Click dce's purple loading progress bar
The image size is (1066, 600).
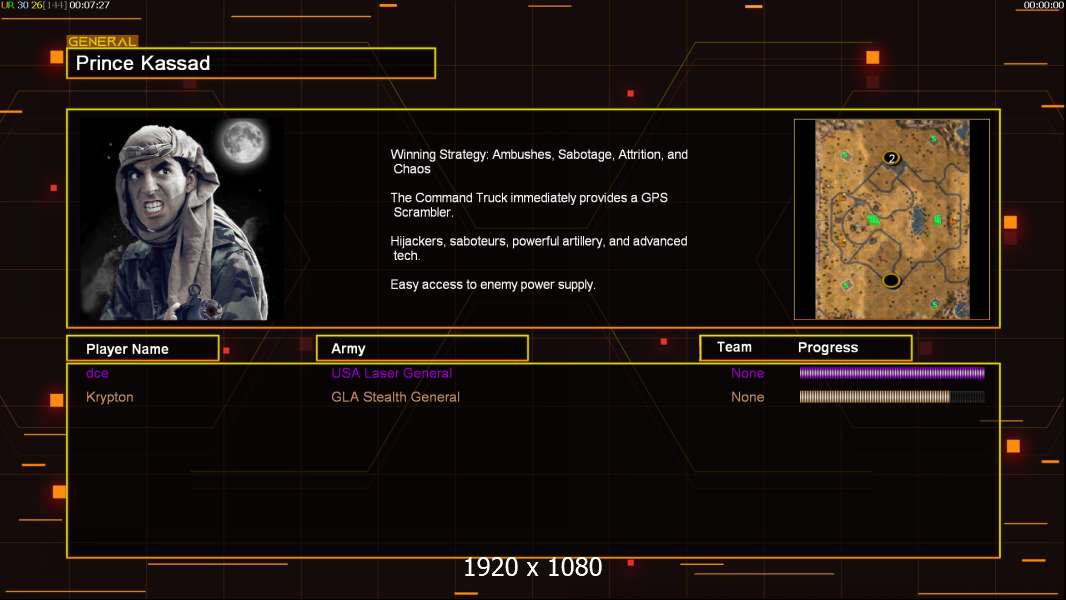[x=892, y=372]
